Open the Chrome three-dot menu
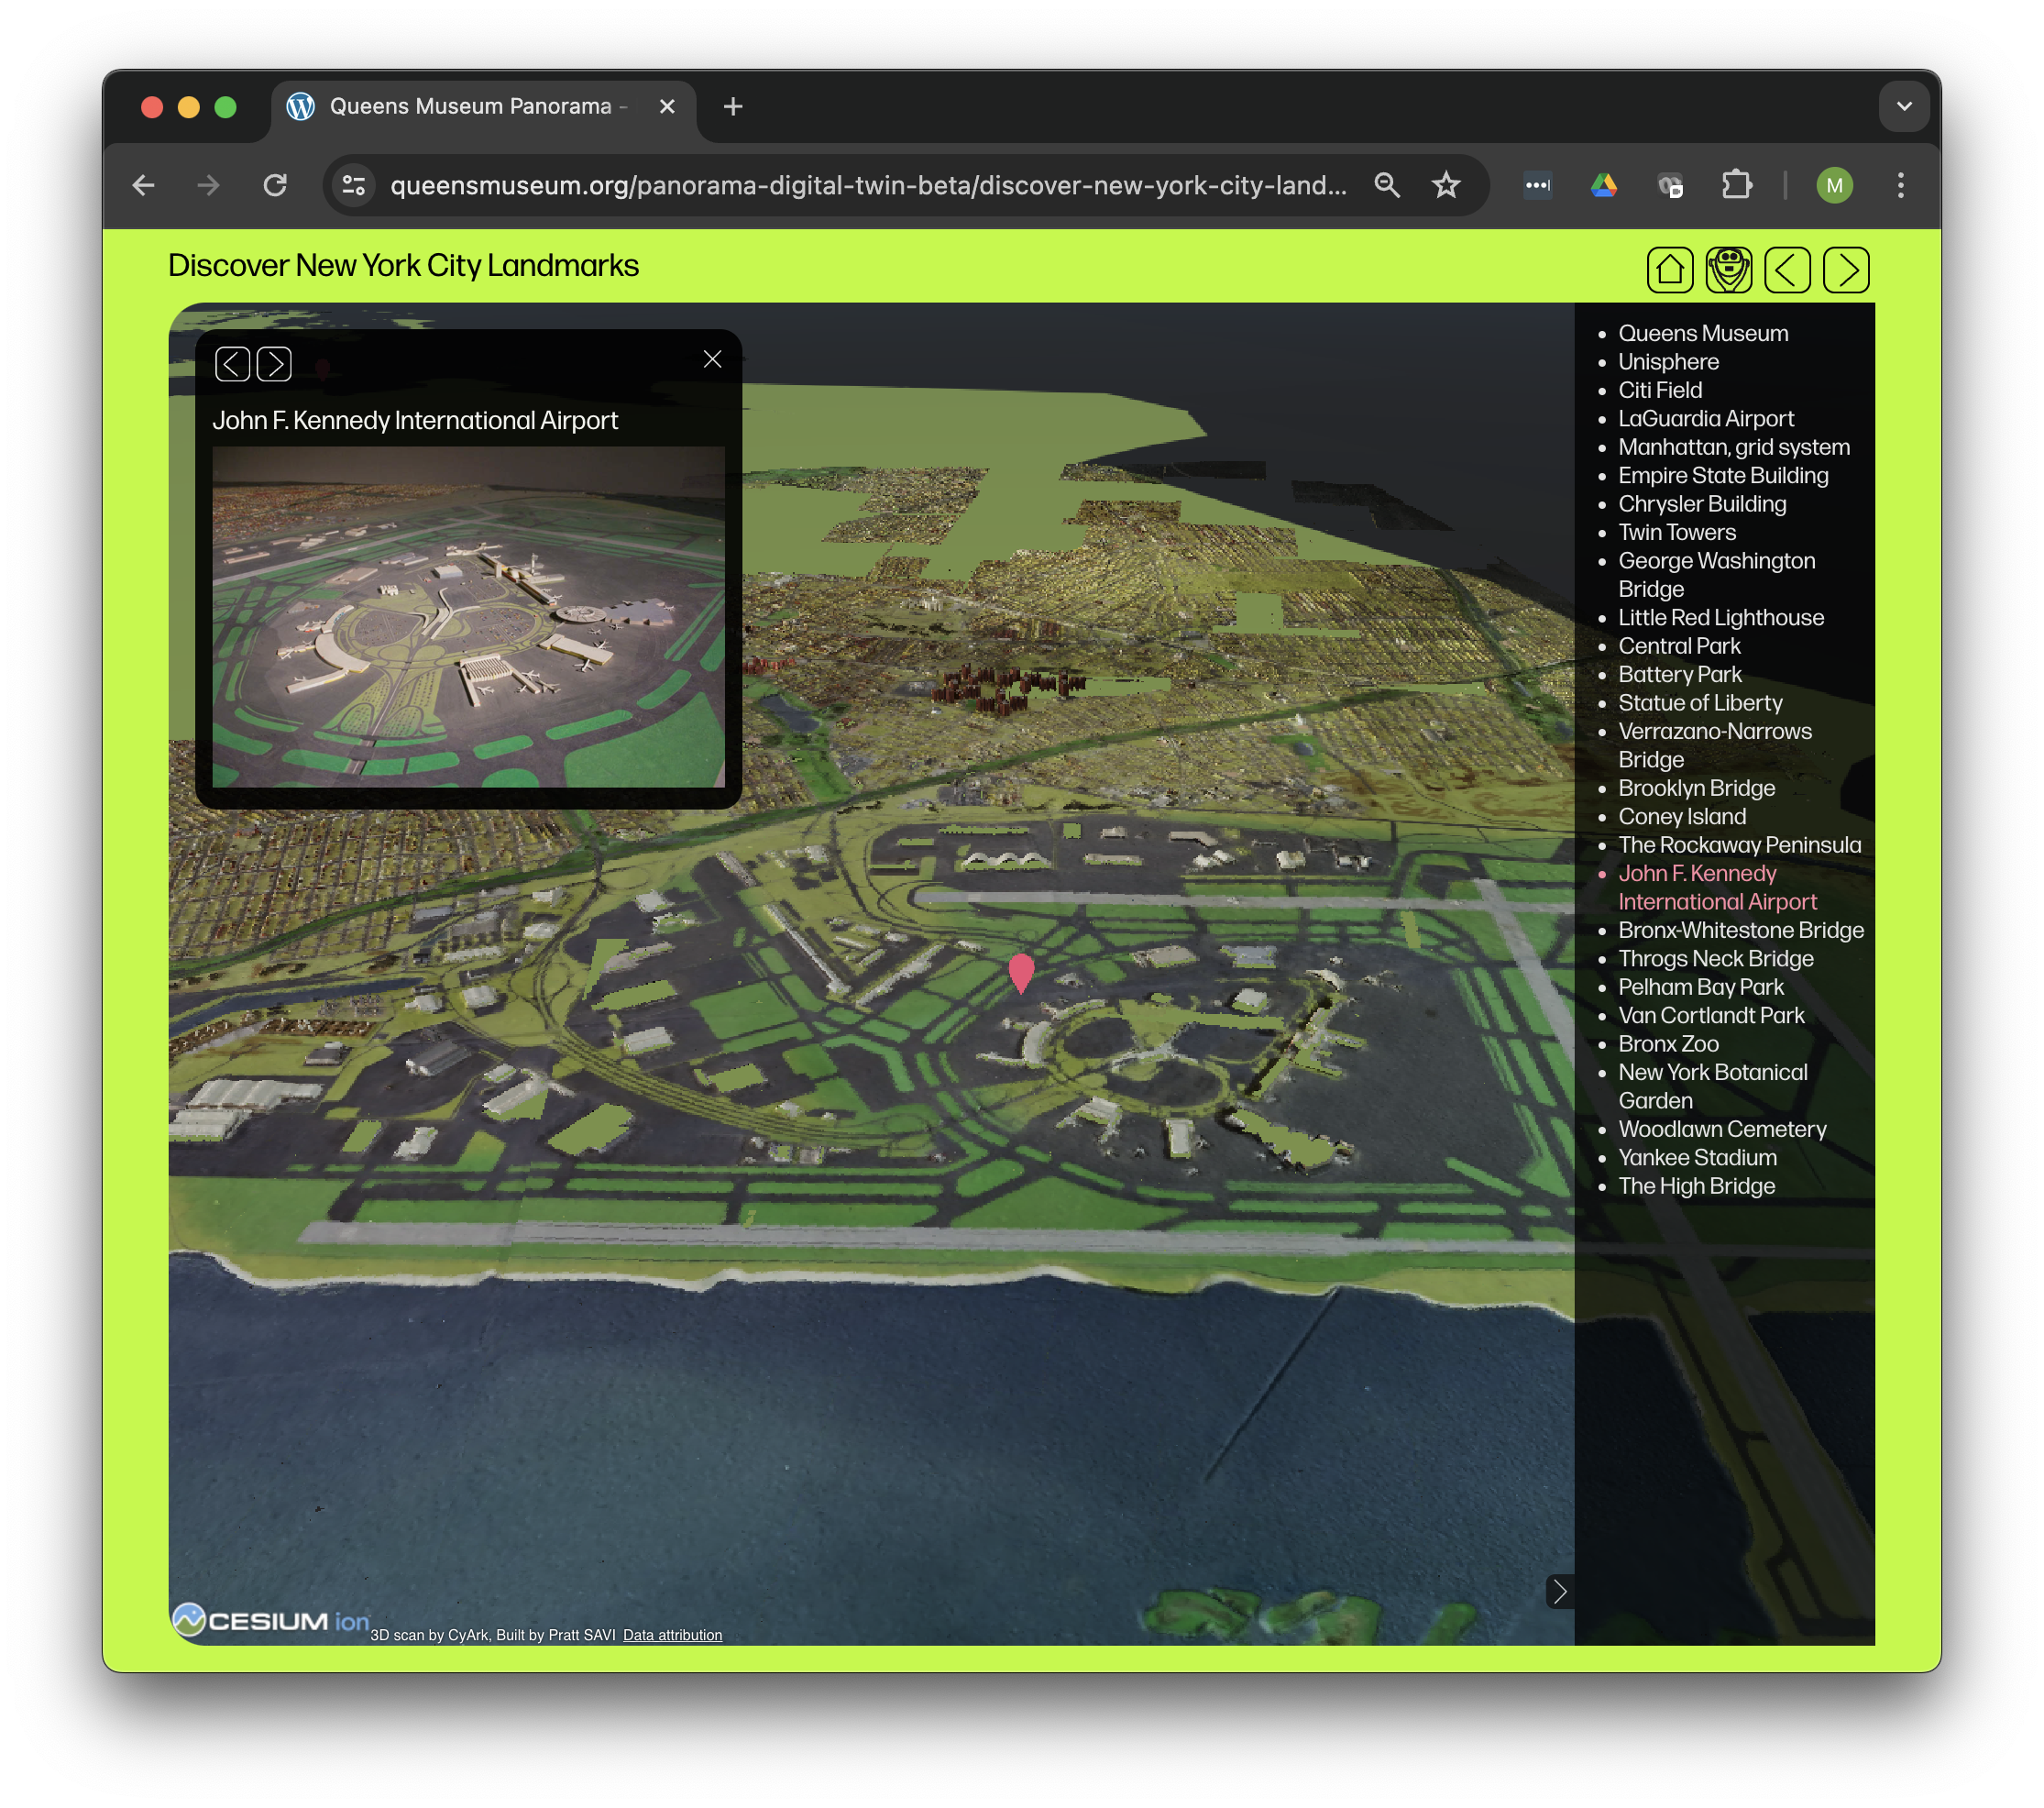 [1900, 185]
